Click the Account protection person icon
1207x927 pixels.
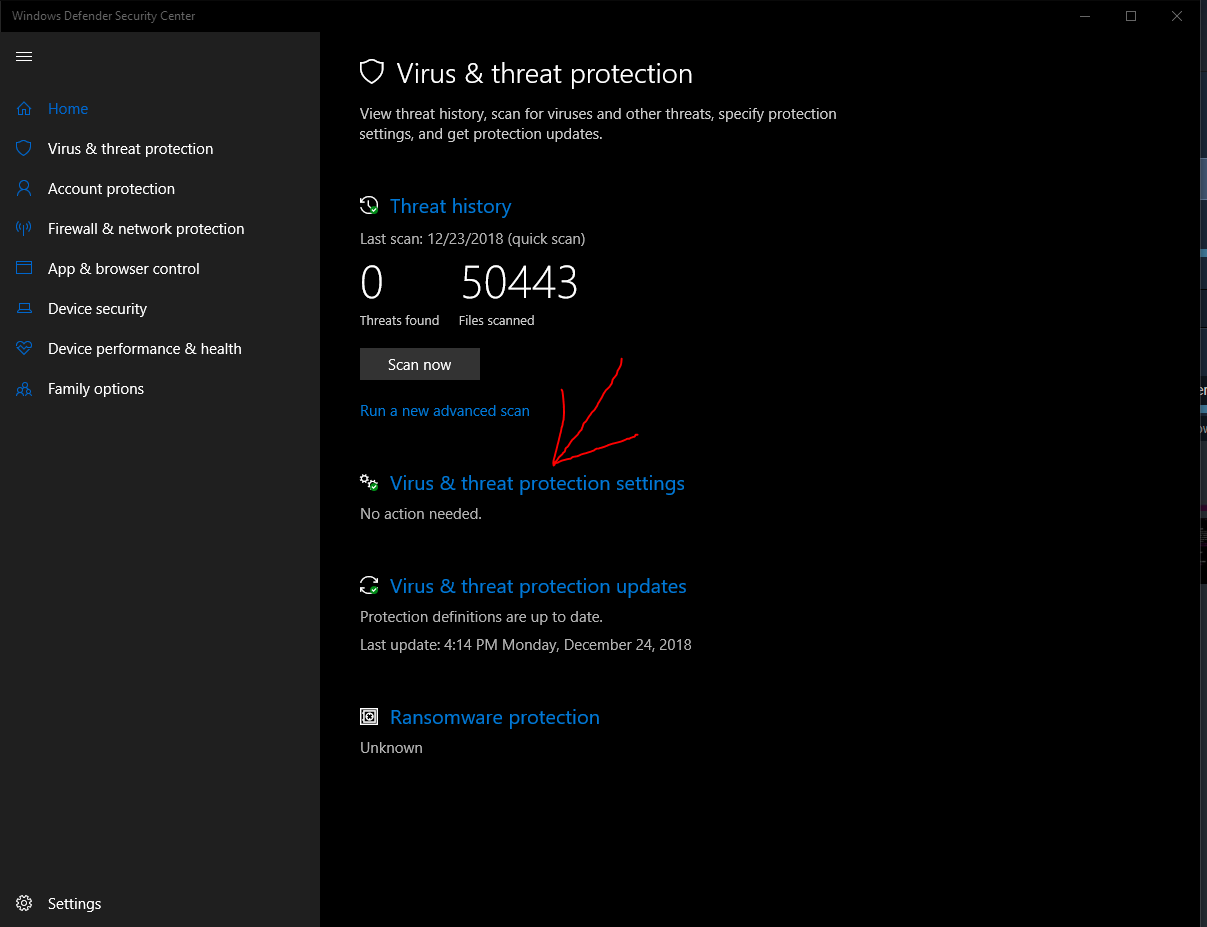coord(24,189)
